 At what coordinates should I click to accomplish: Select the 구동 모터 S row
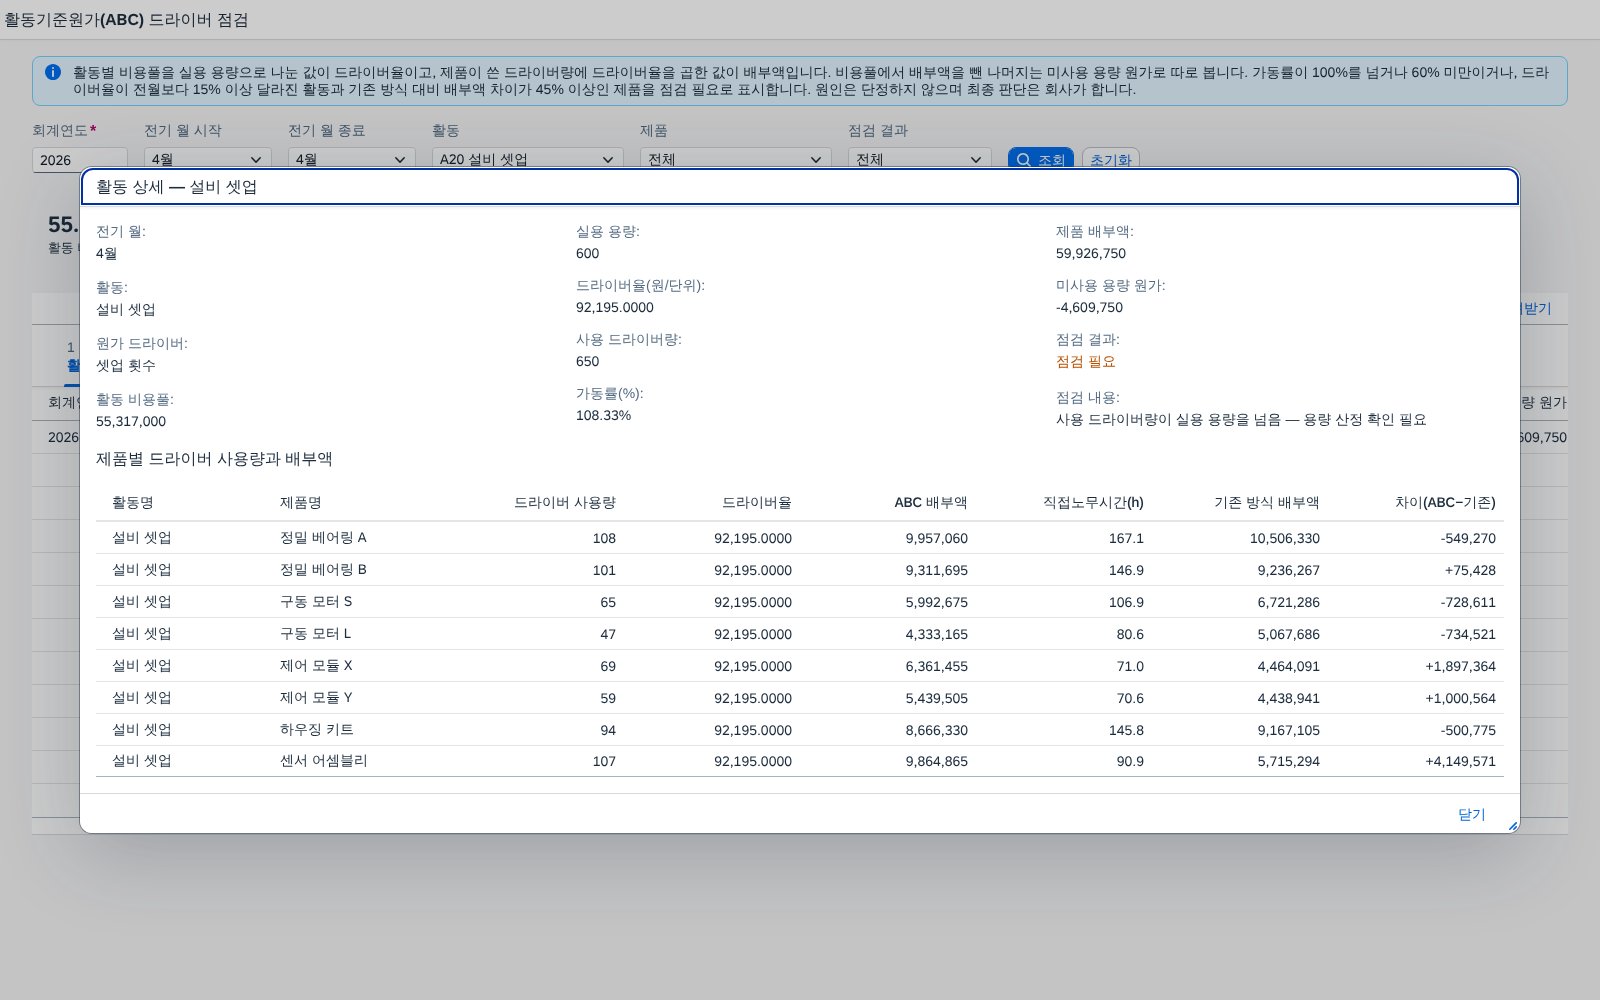click(800, 602)
